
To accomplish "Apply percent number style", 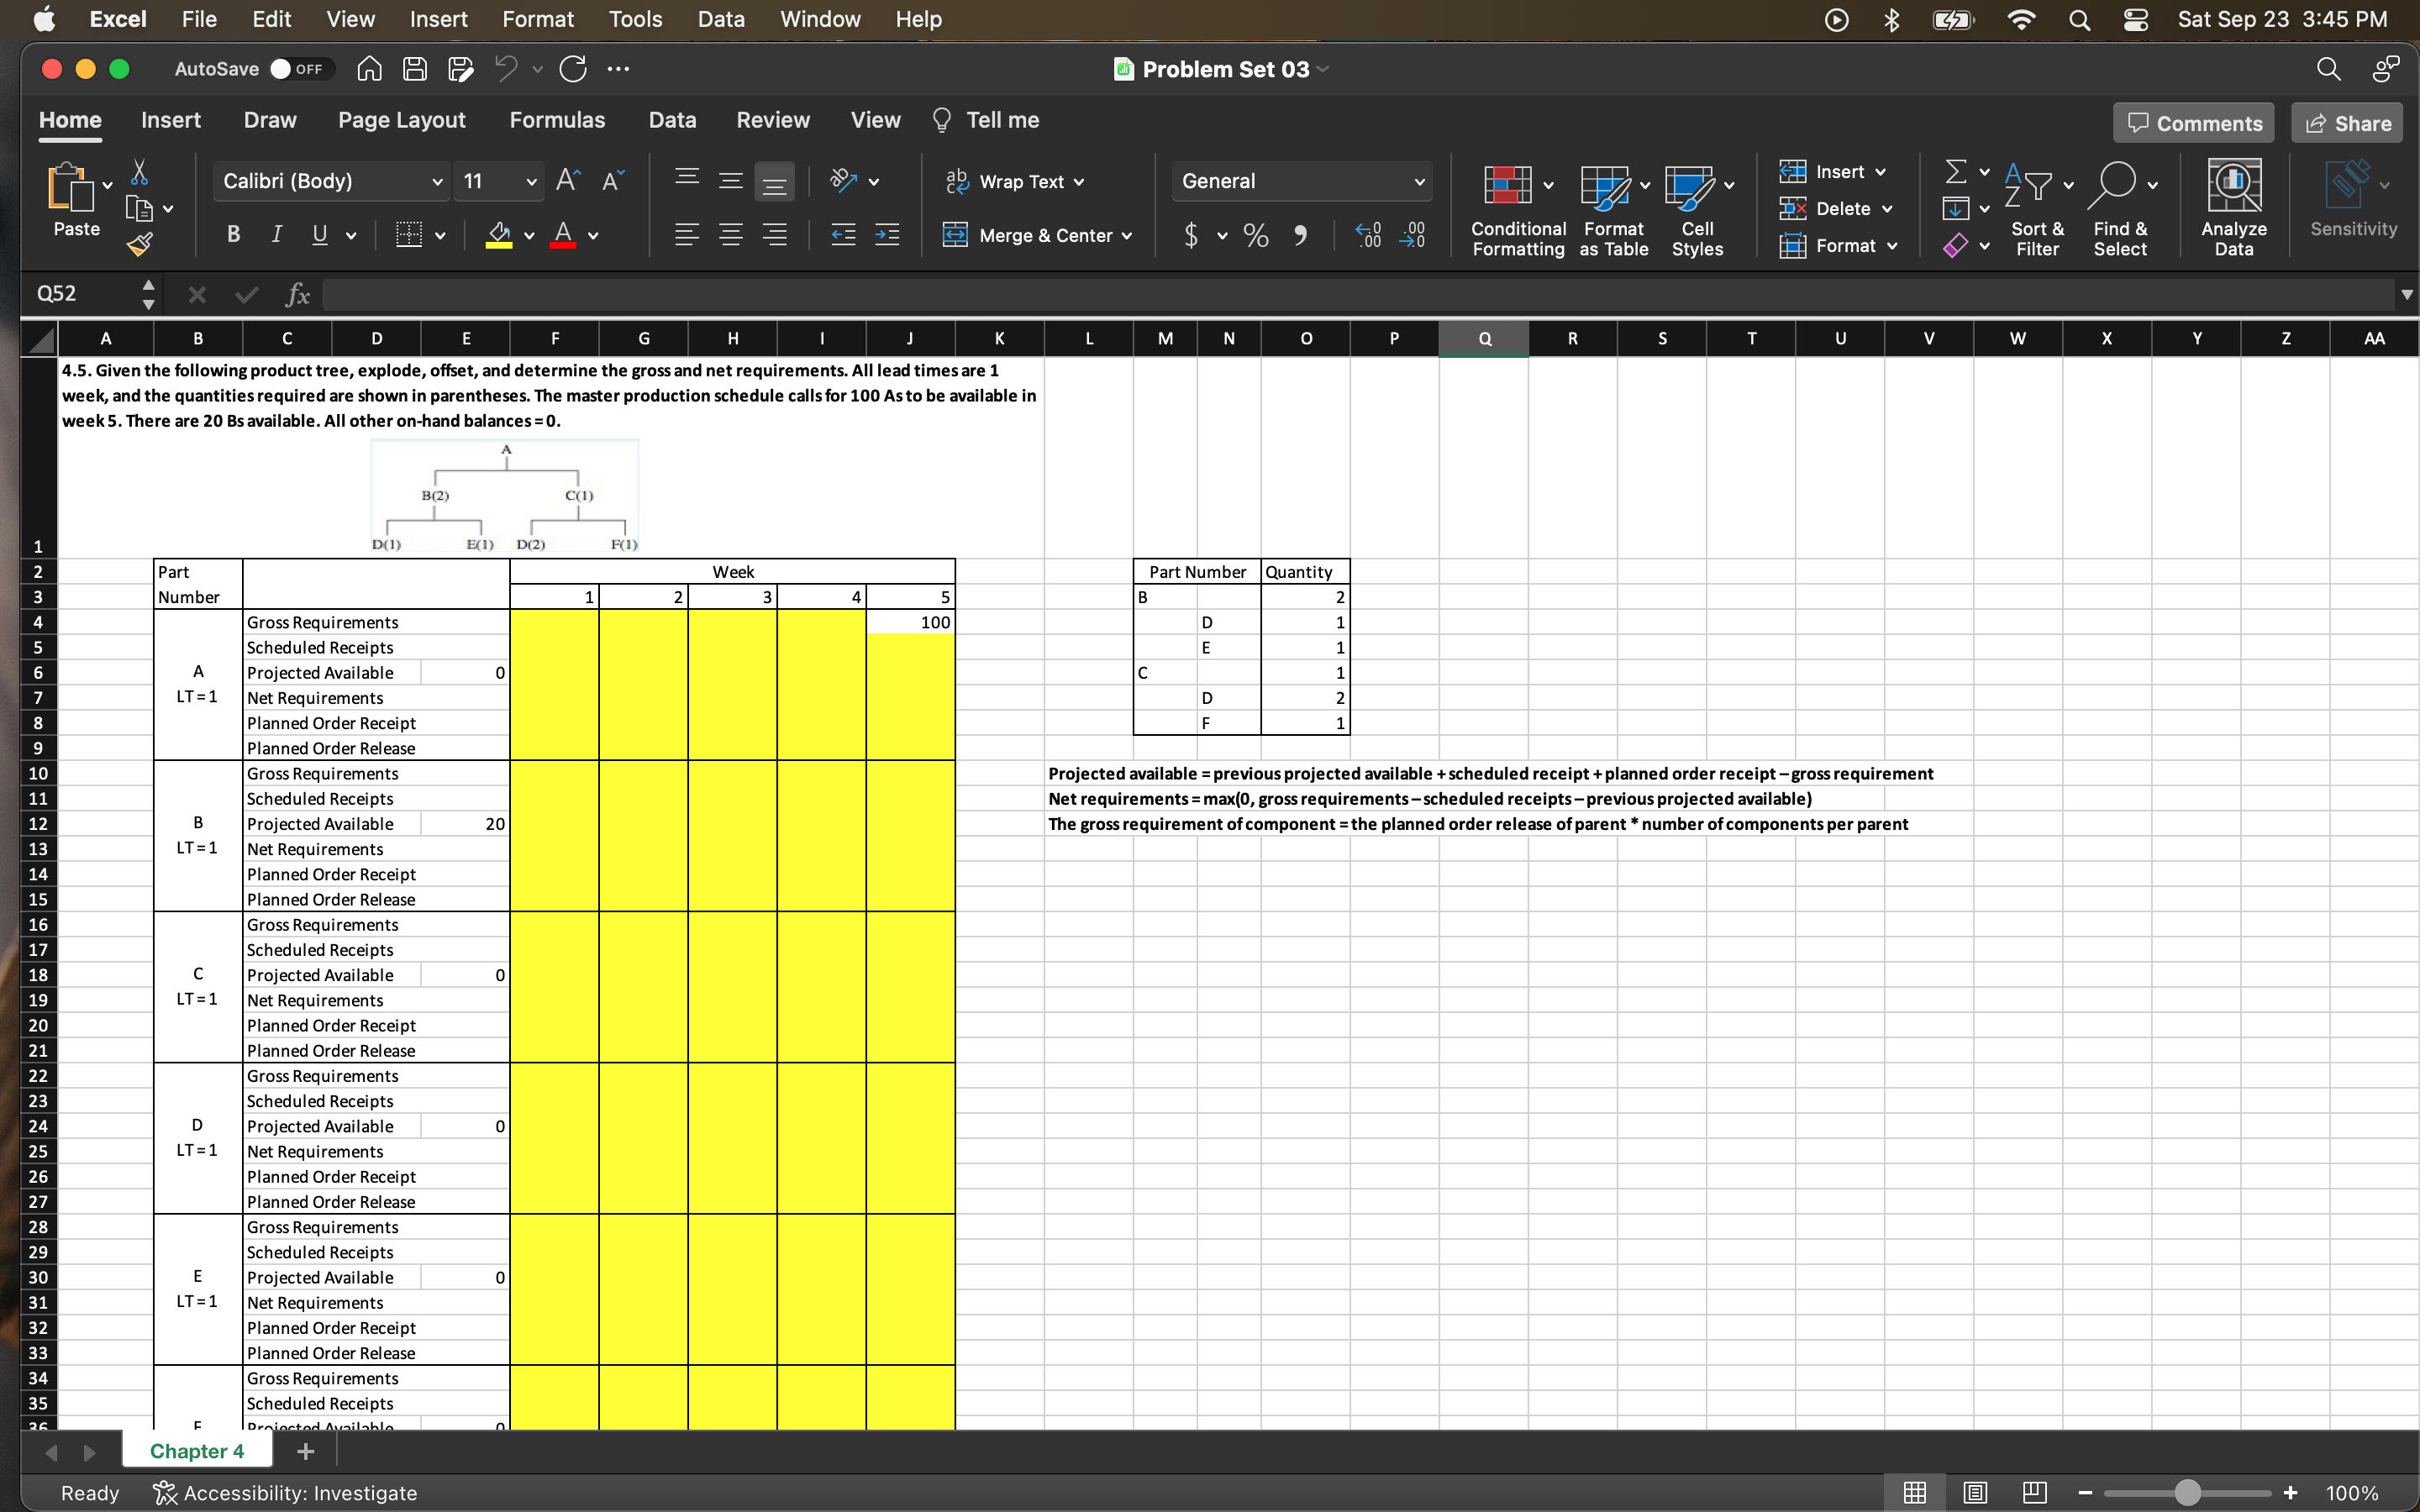I will pos(1255,235).
